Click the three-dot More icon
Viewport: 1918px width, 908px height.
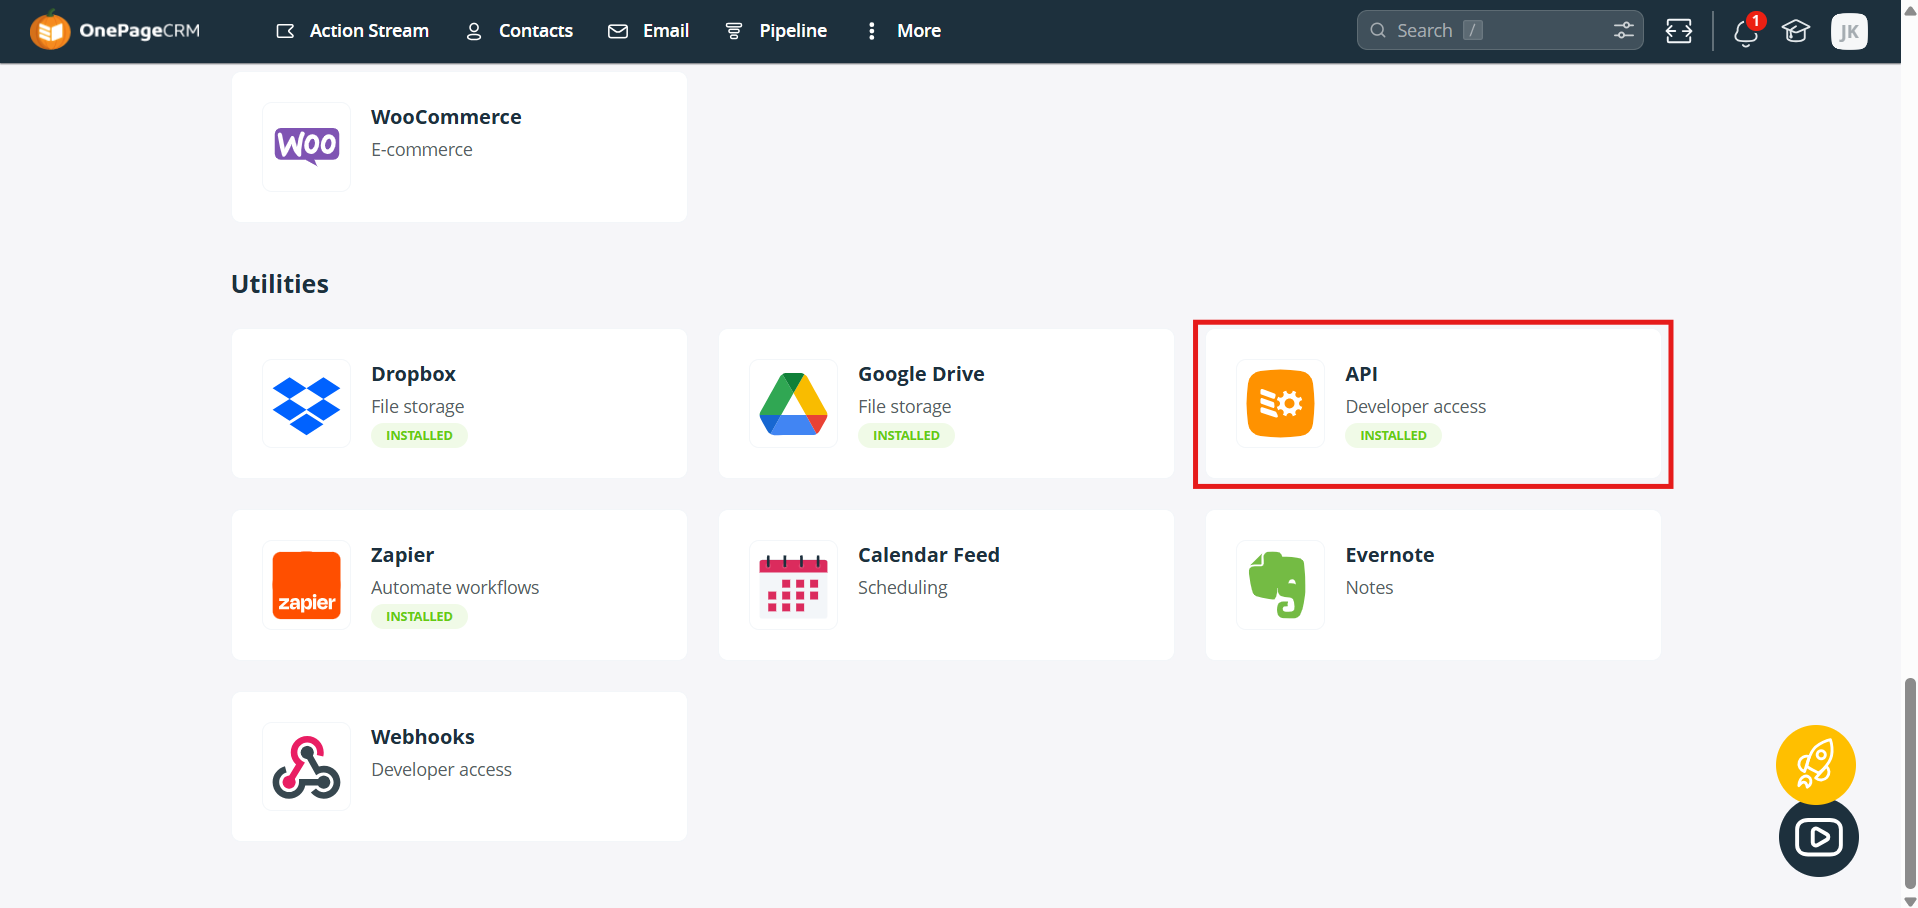click(x=872, y=31)
